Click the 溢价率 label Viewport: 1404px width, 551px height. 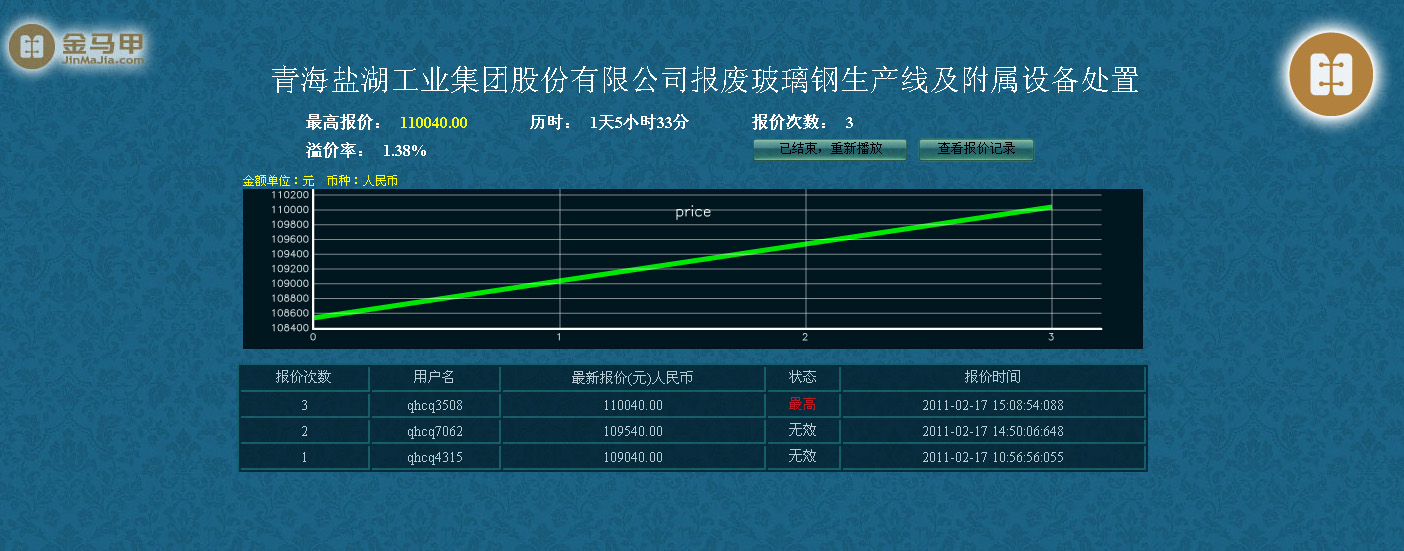pyautogui.click(x=335, y=151)
